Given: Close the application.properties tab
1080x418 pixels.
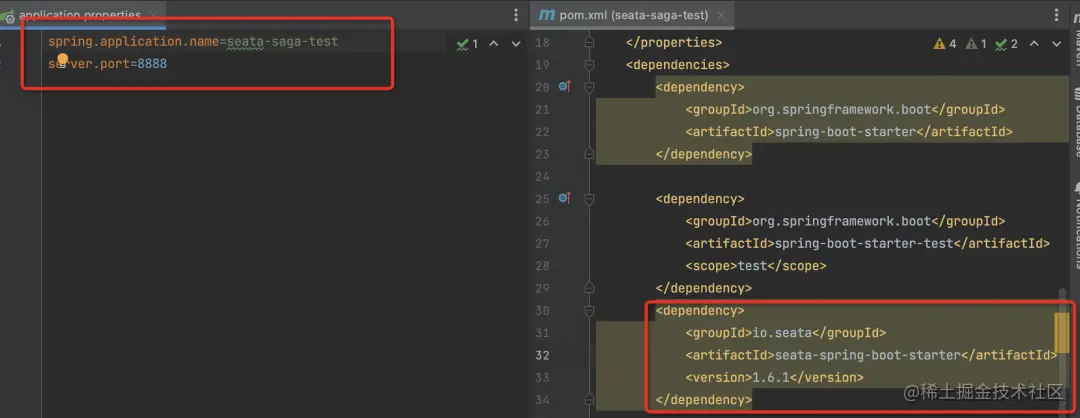Looking at the screenshot, I should point(152,14).
